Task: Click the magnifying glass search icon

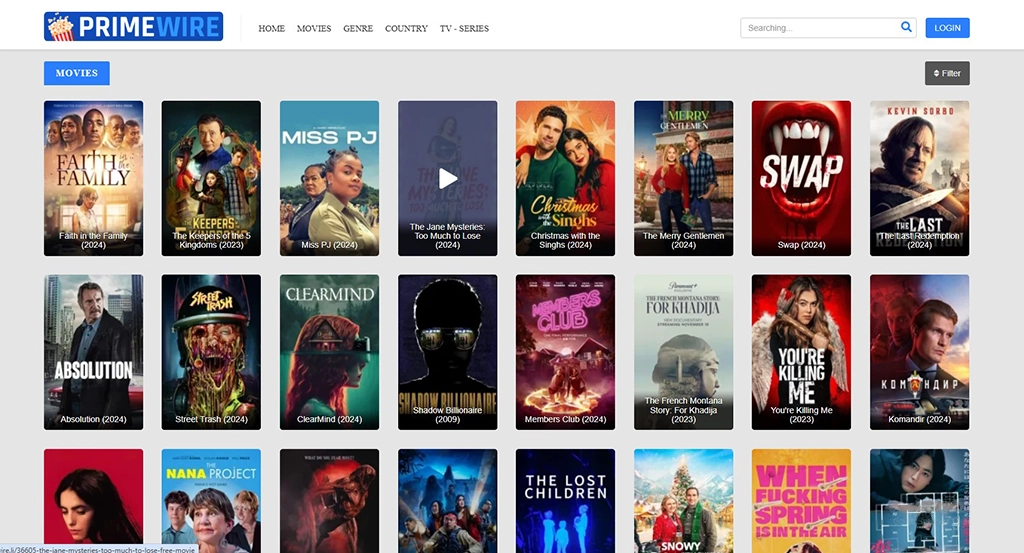Action: point(906,27)
